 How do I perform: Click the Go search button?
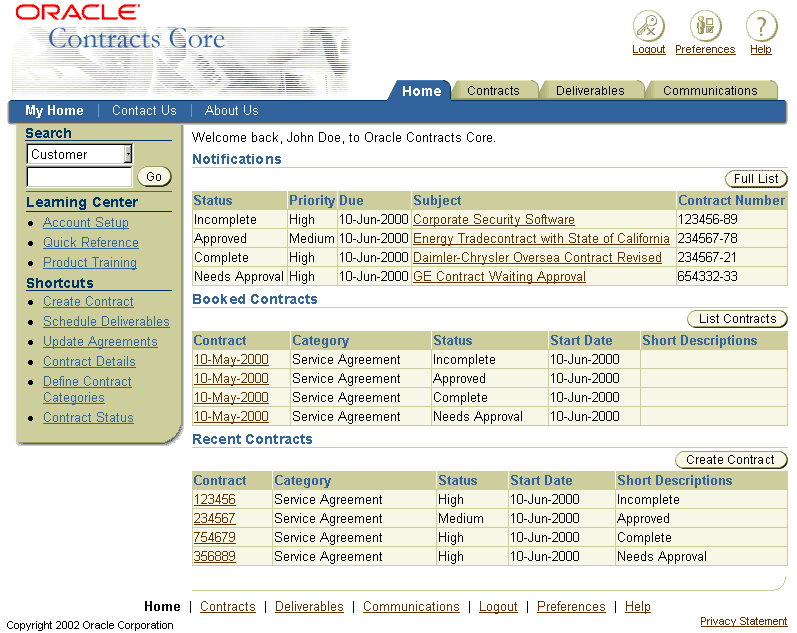pyautogui.click(x=154, y=177)
